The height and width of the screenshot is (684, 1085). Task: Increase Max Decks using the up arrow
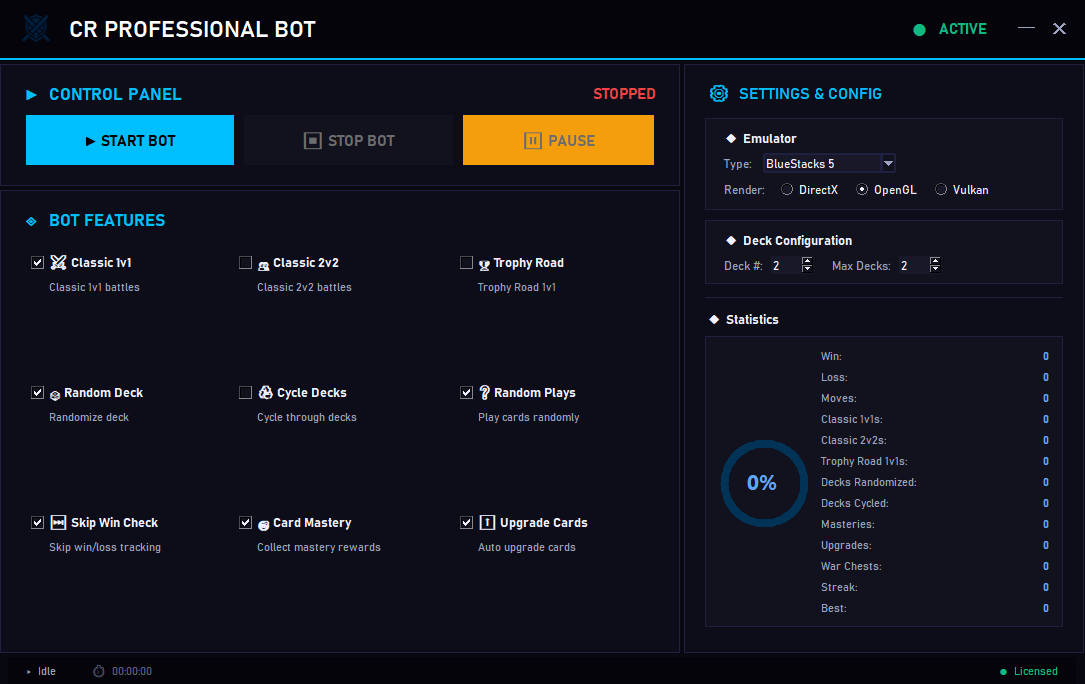[935, 261]
